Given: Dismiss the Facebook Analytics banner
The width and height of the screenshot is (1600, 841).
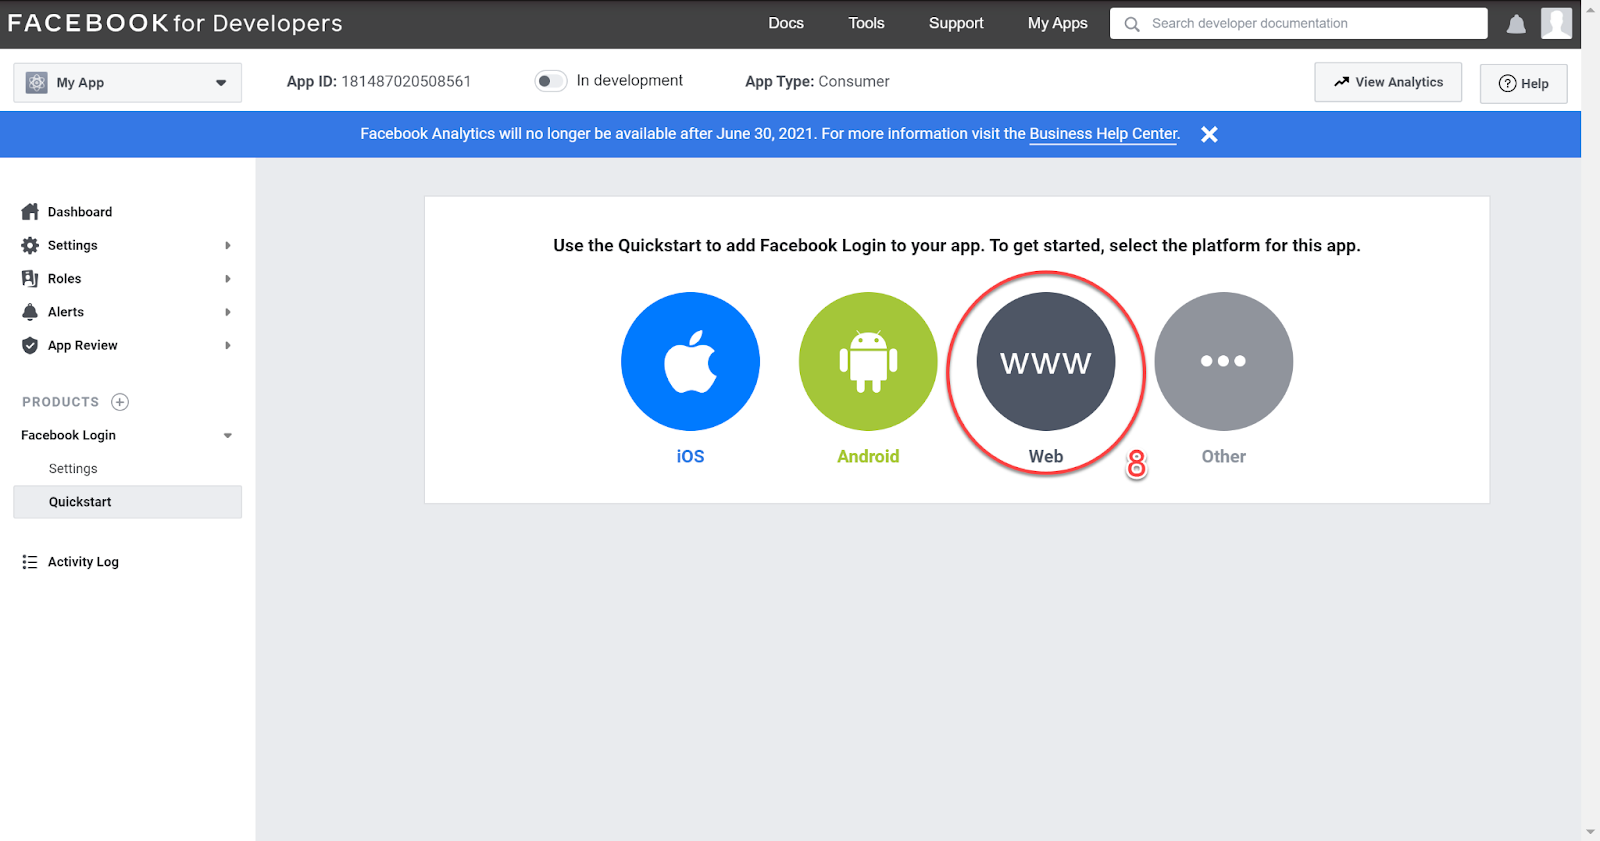Looking at the screenshot, I should (x=1209, y=134).
